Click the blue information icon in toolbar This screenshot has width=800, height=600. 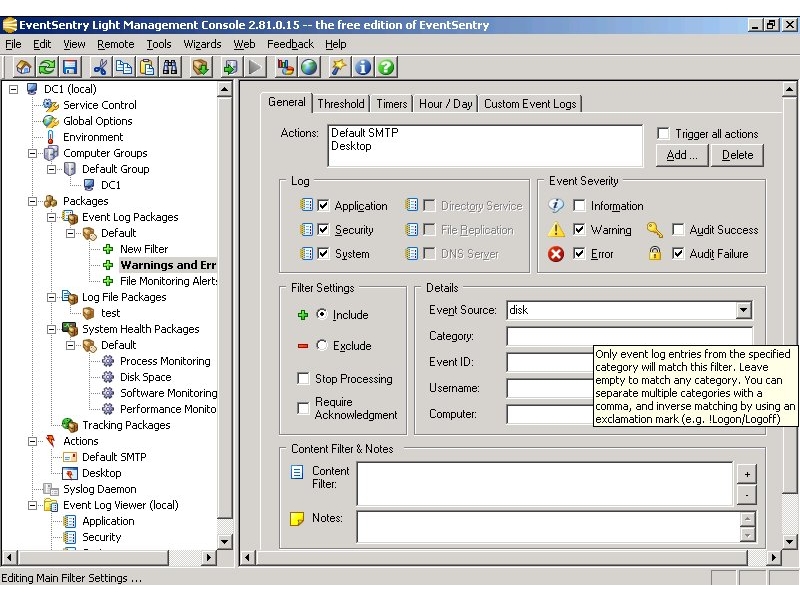coord(363,67)
